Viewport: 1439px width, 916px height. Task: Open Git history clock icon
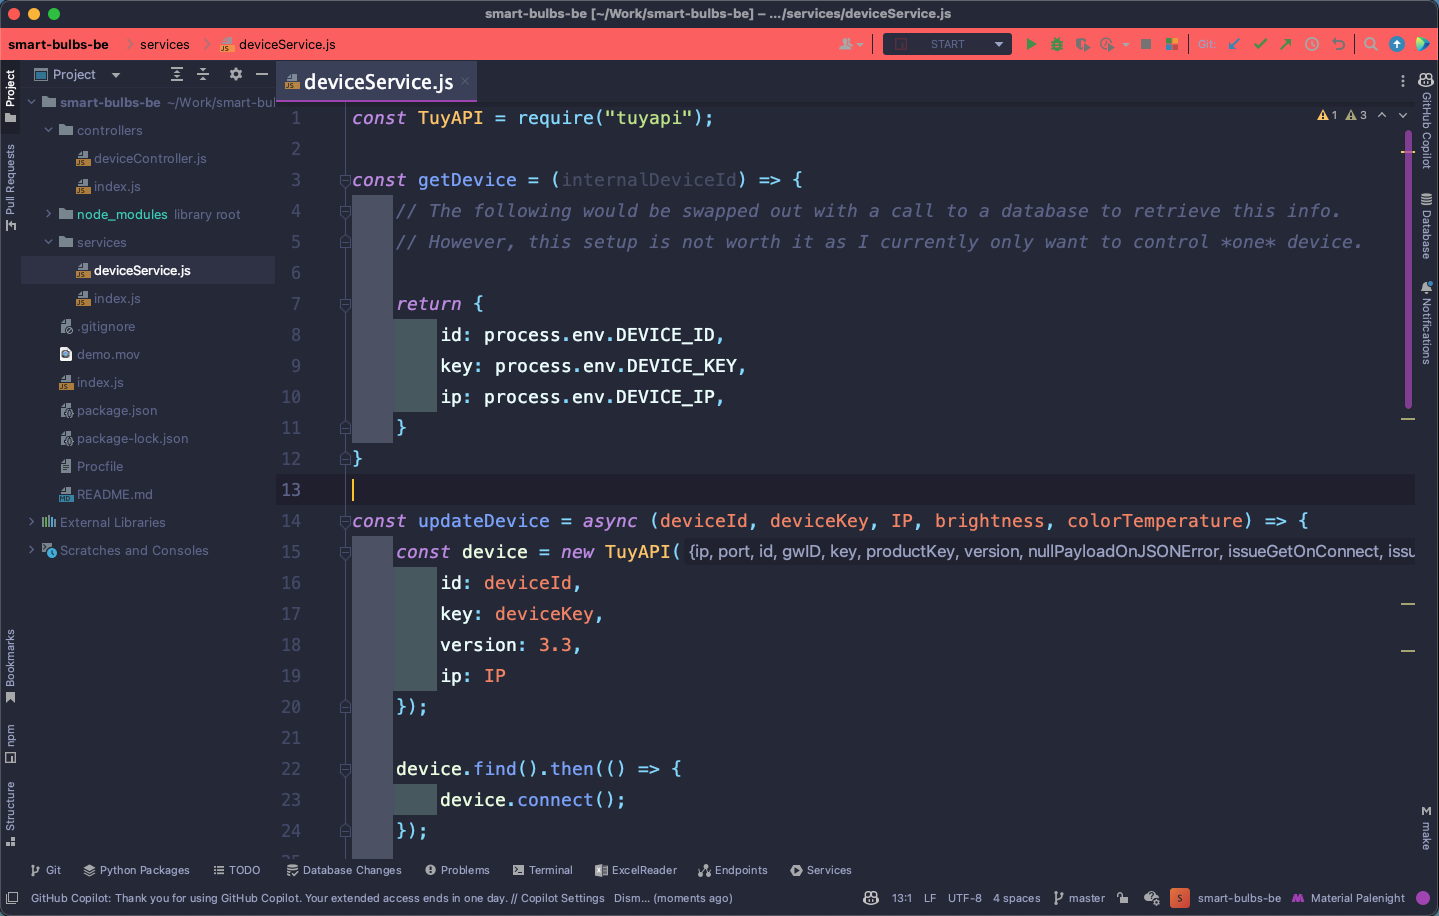(x=1312, y=44)
